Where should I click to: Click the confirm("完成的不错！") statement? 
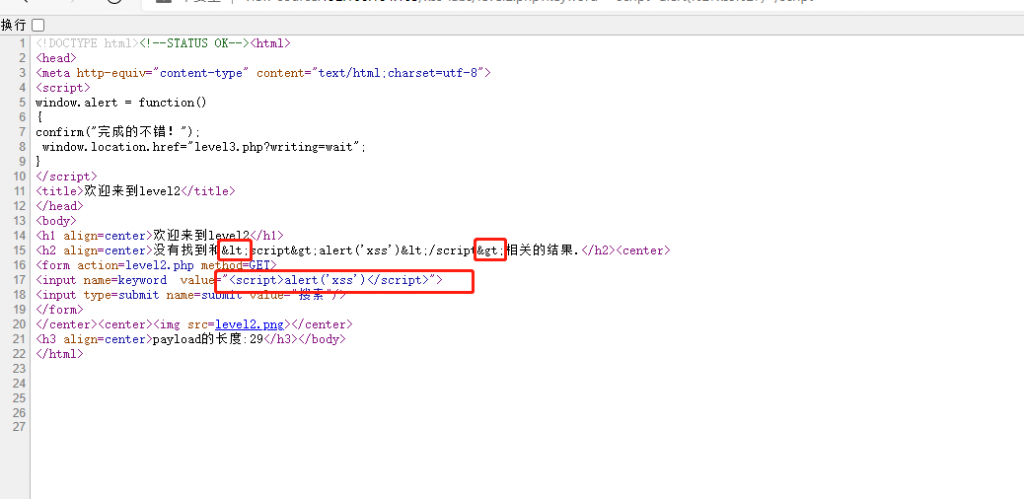pyautogui.click(x=118, y=132)
